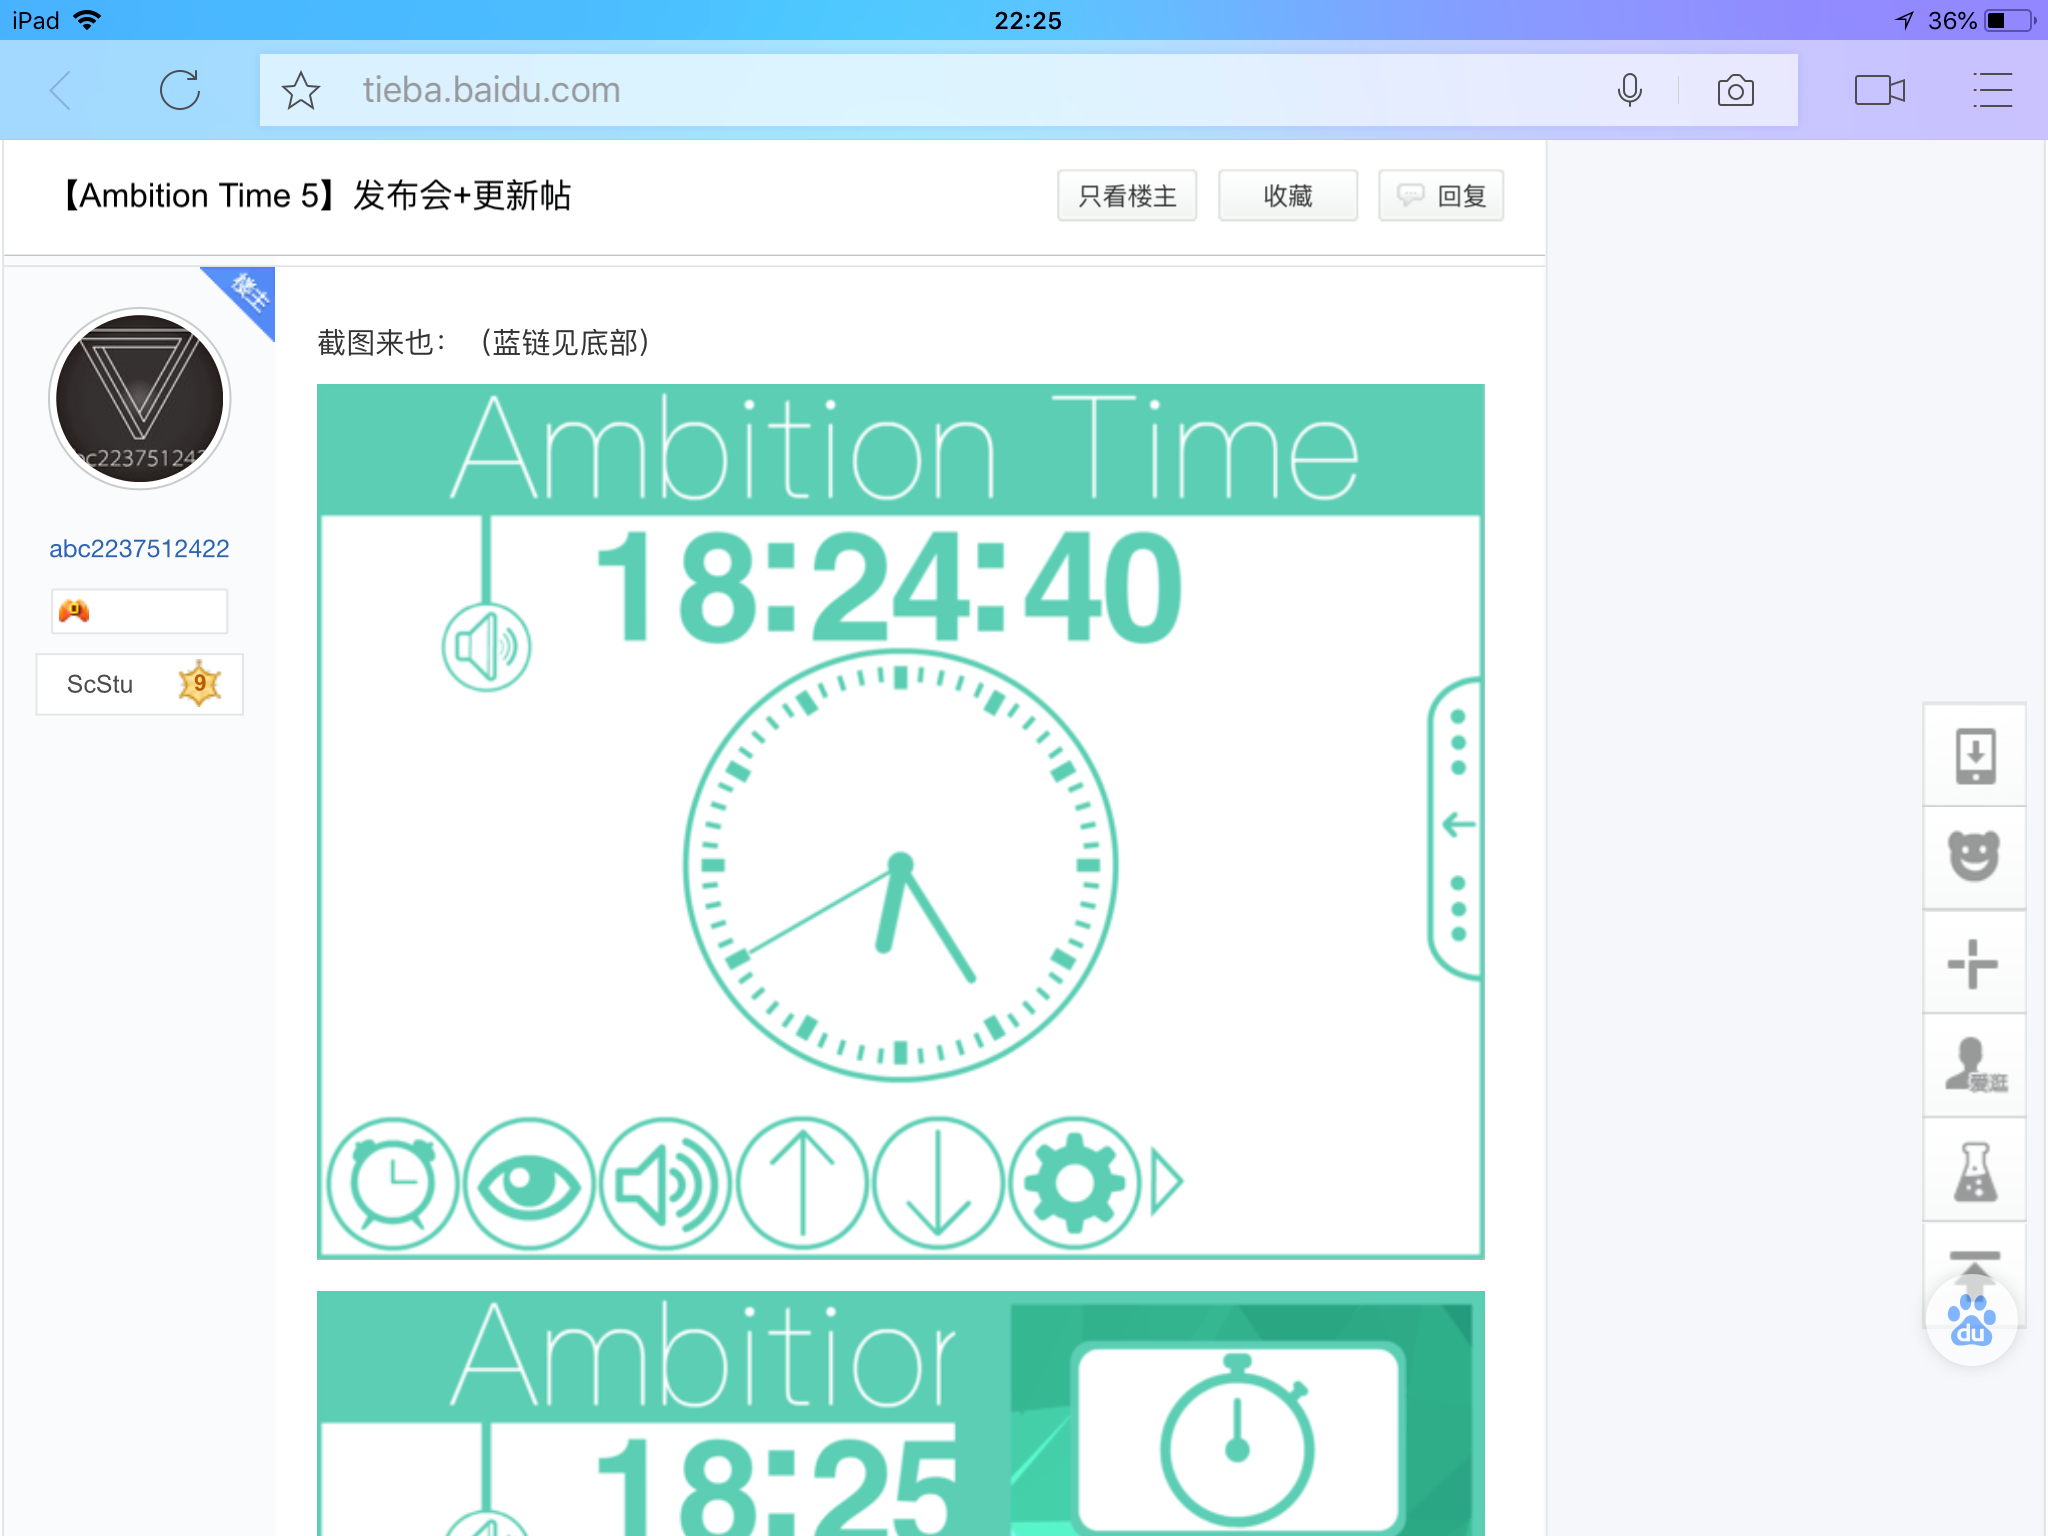Open the lab flask sidebar icon
Viewport: 2048px width, 1536px height.
(x=1975, y=1171)
